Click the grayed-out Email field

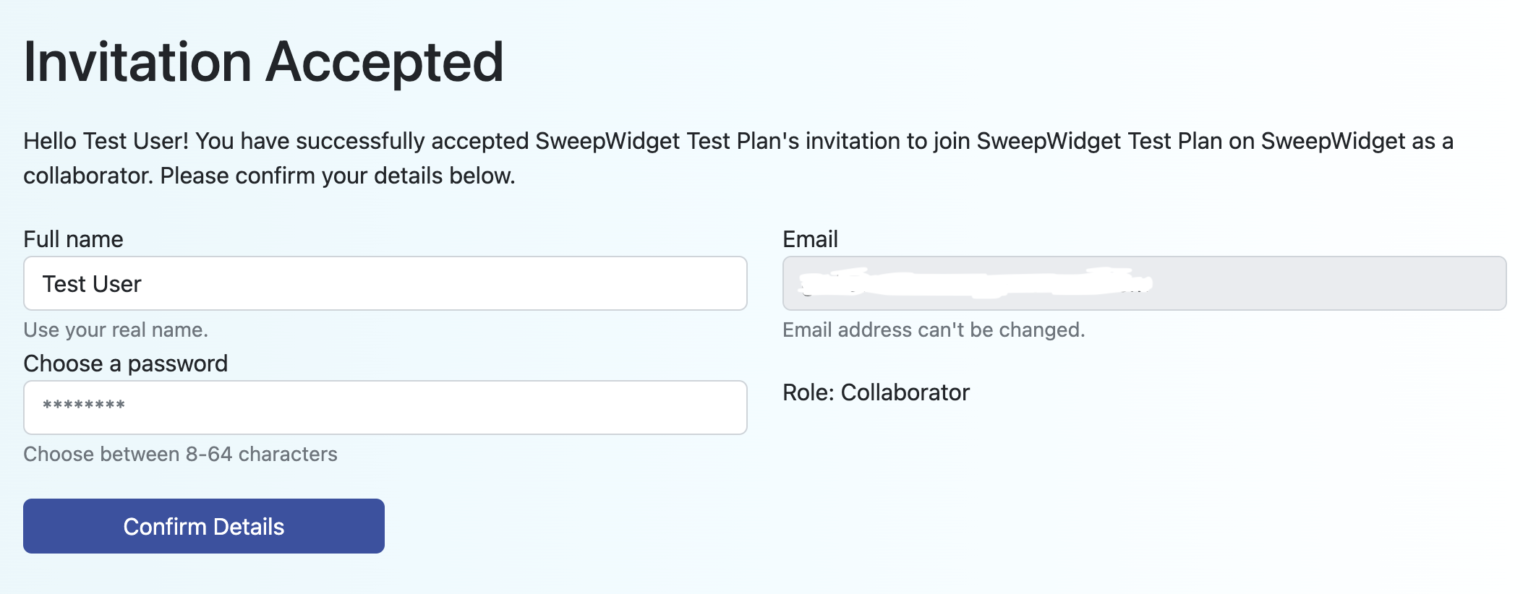[x=1144, y=283]
